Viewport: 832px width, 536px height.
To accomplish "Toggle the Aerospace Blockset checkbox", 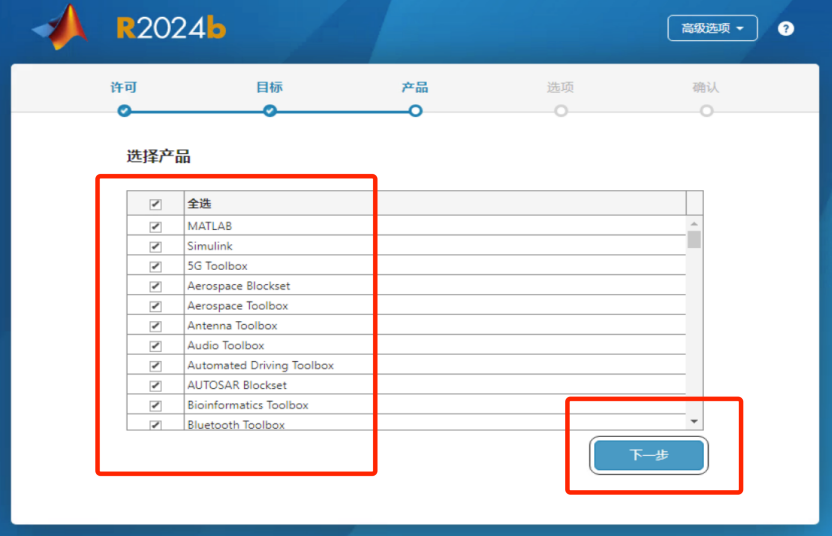I will point(155,286).
